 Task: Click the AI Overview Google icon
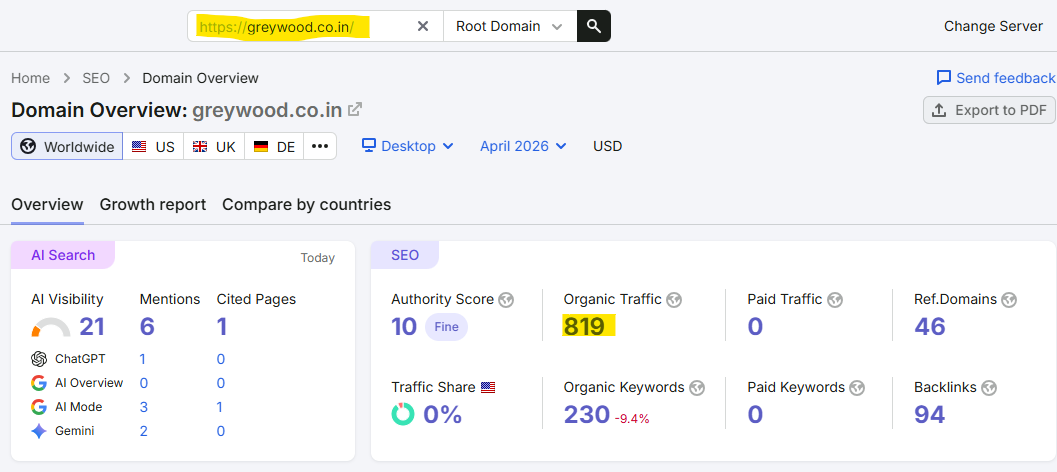coord(39,383)
